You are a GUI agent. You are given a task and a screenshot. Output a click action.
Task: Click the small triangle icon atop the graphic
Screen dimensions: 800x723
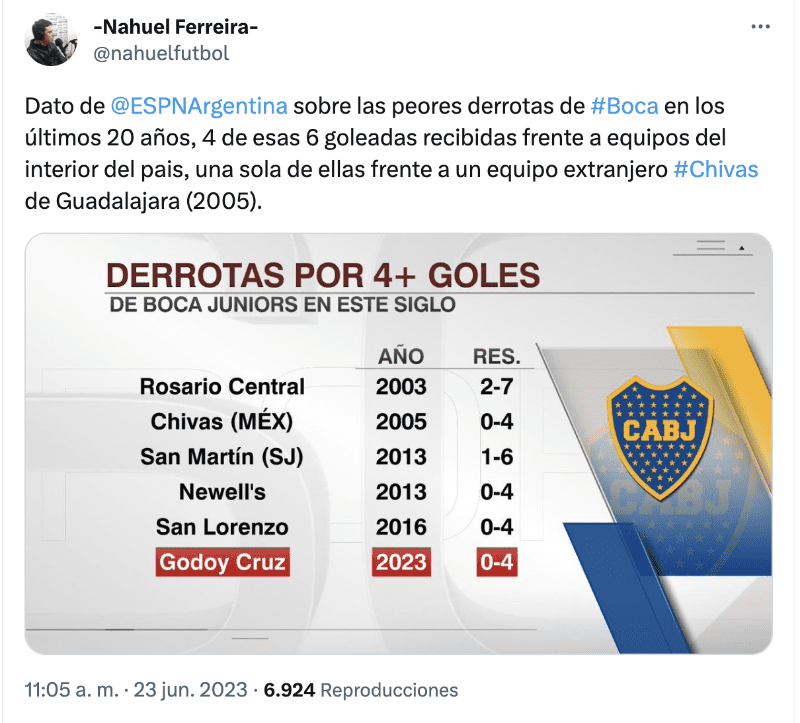[x=741, y=246]
